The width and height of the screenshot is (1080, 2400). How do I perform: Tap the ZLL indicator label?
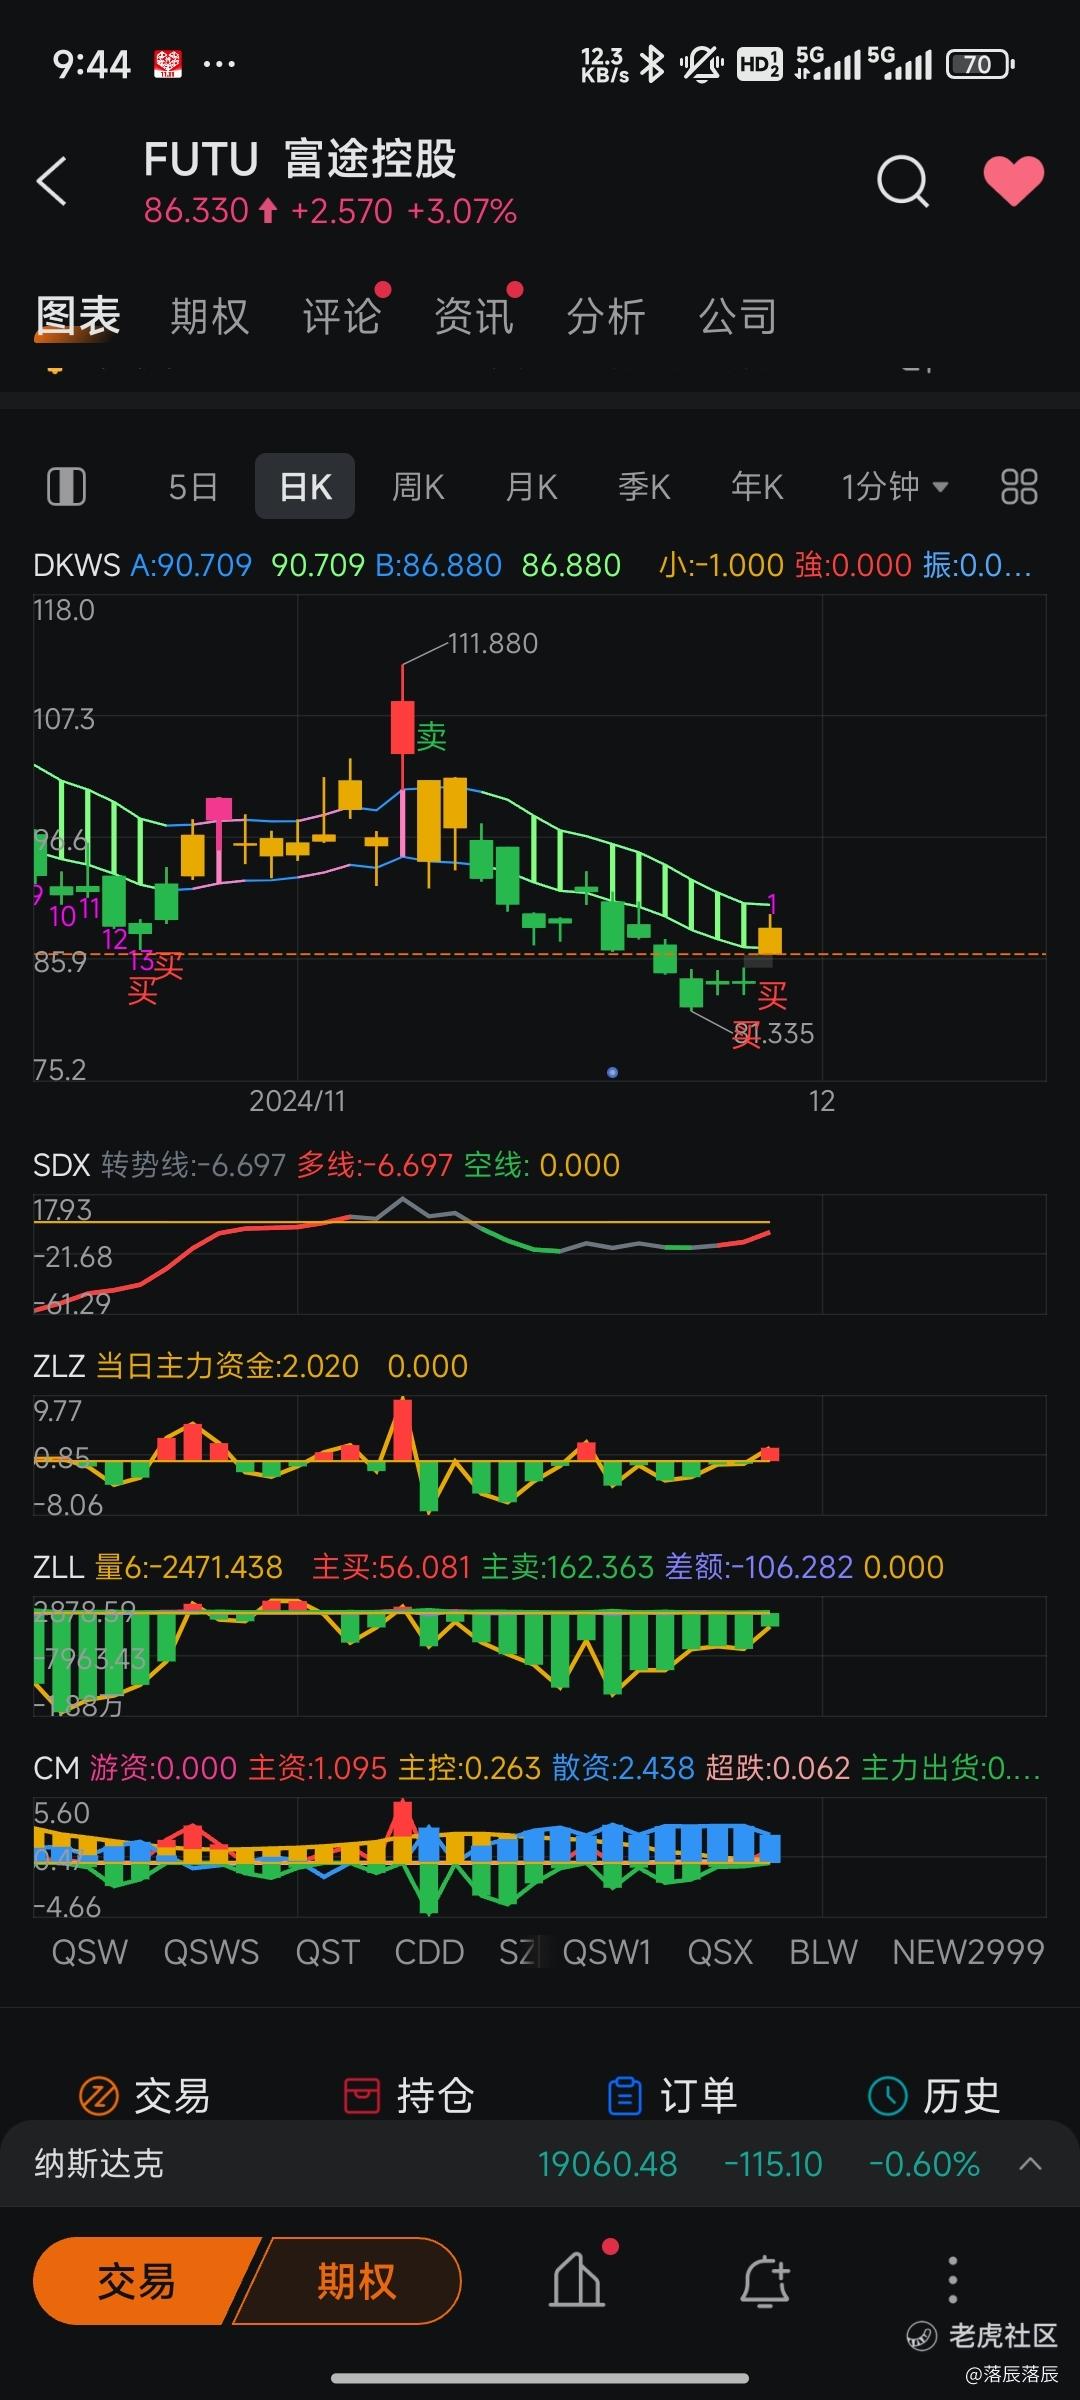58,1567
